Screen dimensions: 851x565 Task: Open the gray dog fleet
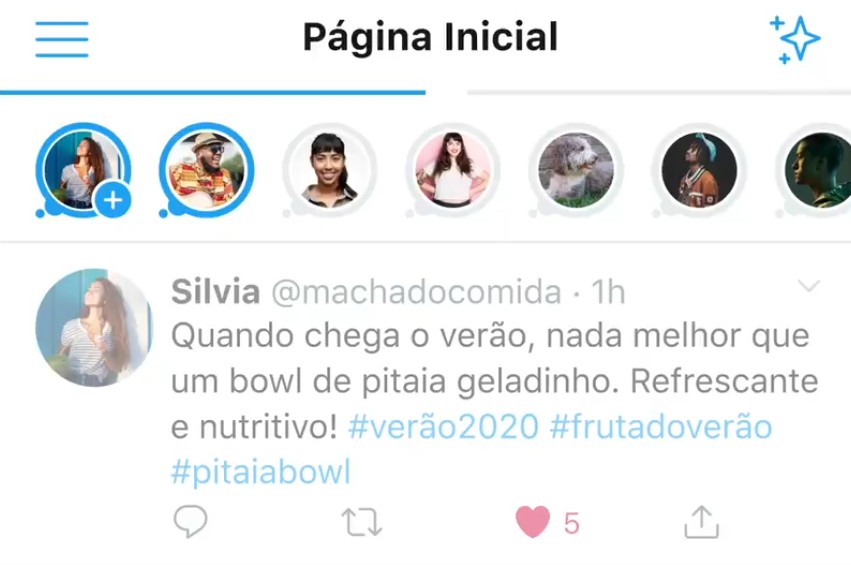(576, 170)
